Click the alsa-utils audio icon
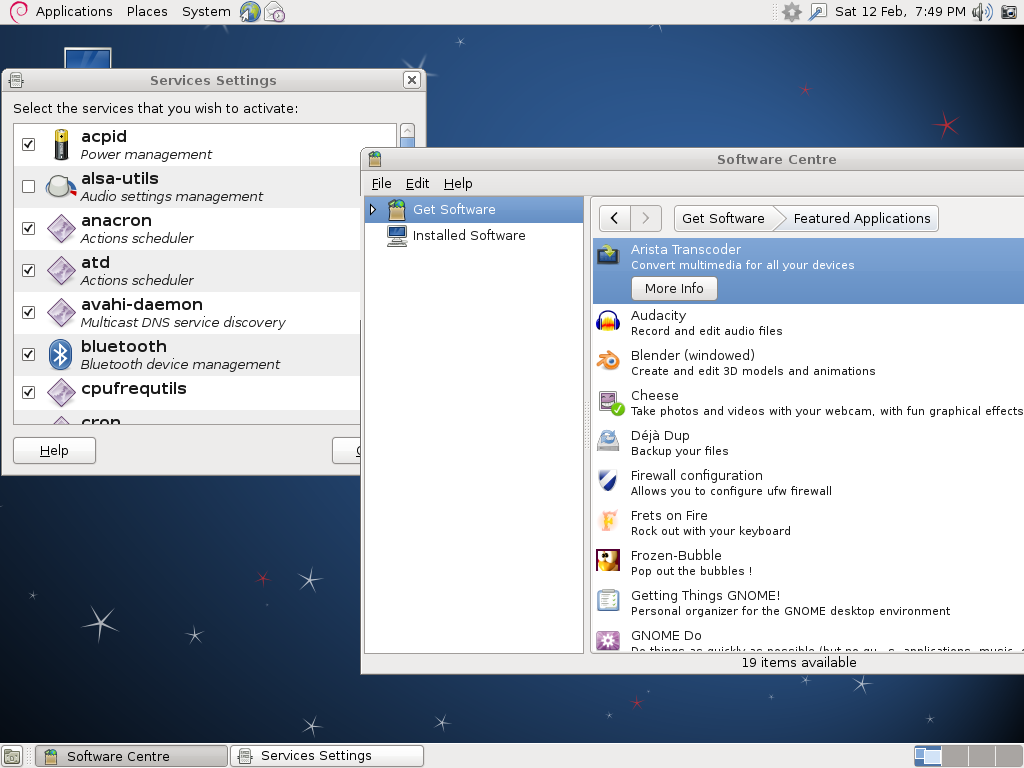 point(61,187)
